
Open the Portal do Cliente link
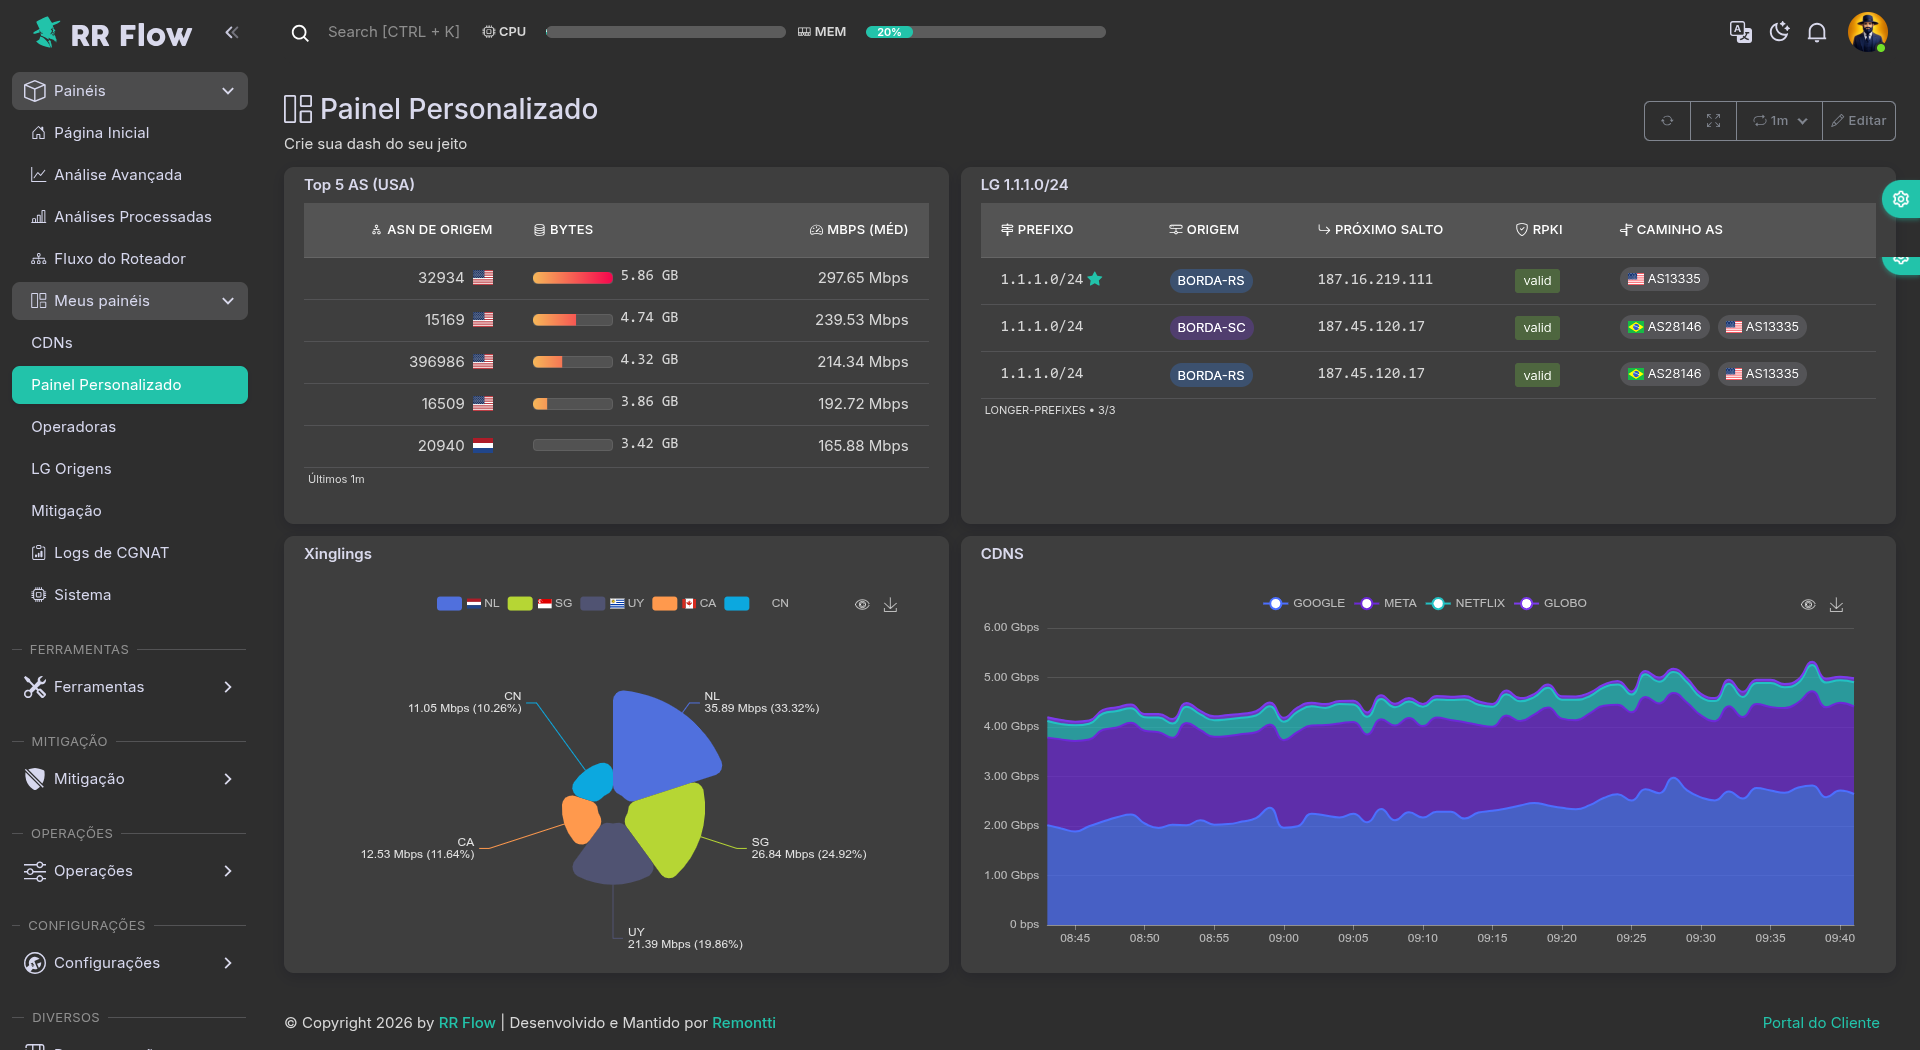[x=1820, y=1022]
